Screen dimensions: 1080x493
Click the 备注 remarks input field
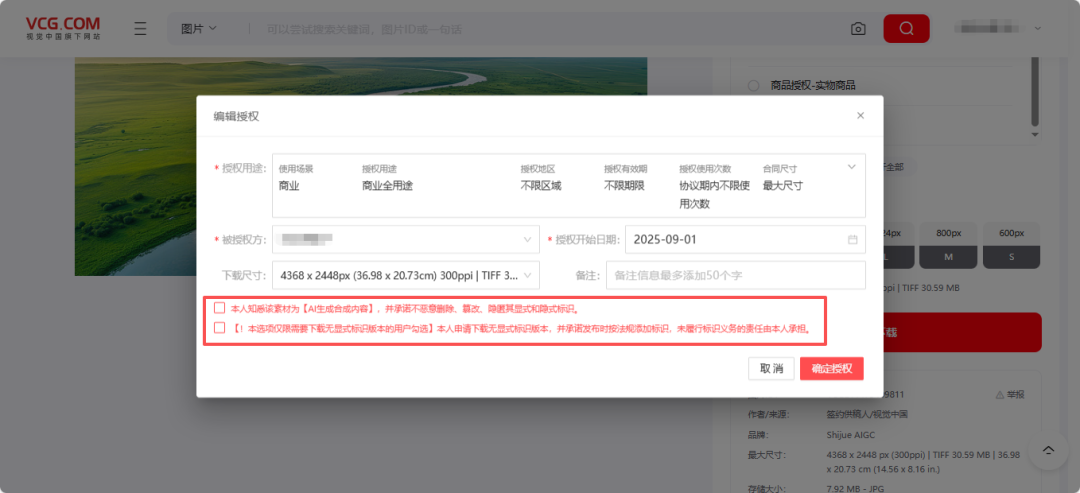(x=736, y=275)
